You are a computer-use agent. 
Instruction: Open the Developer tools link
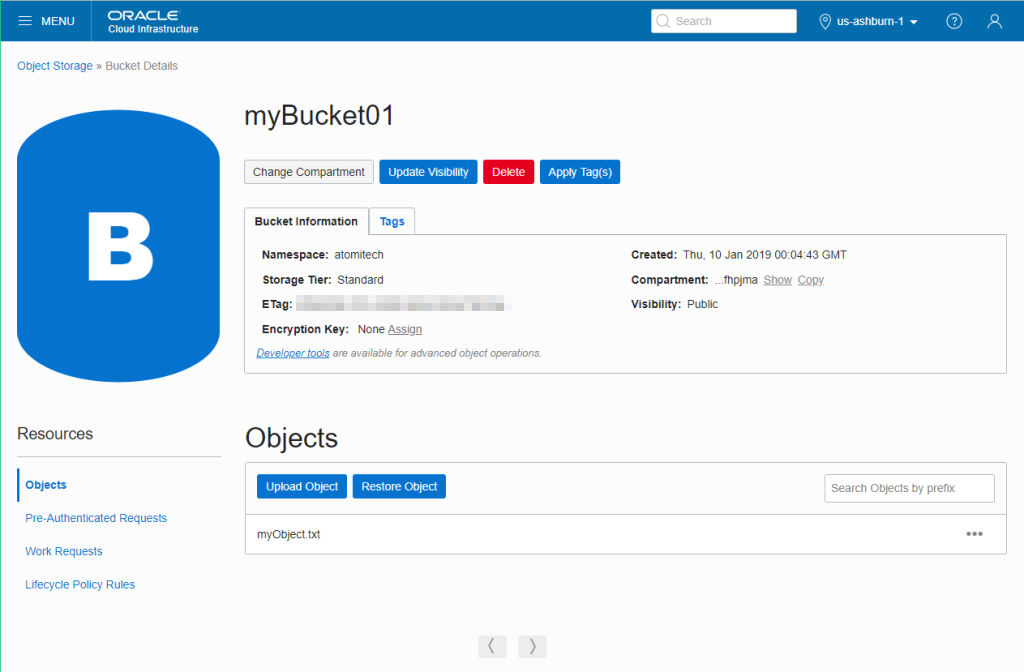click(293, 353)
